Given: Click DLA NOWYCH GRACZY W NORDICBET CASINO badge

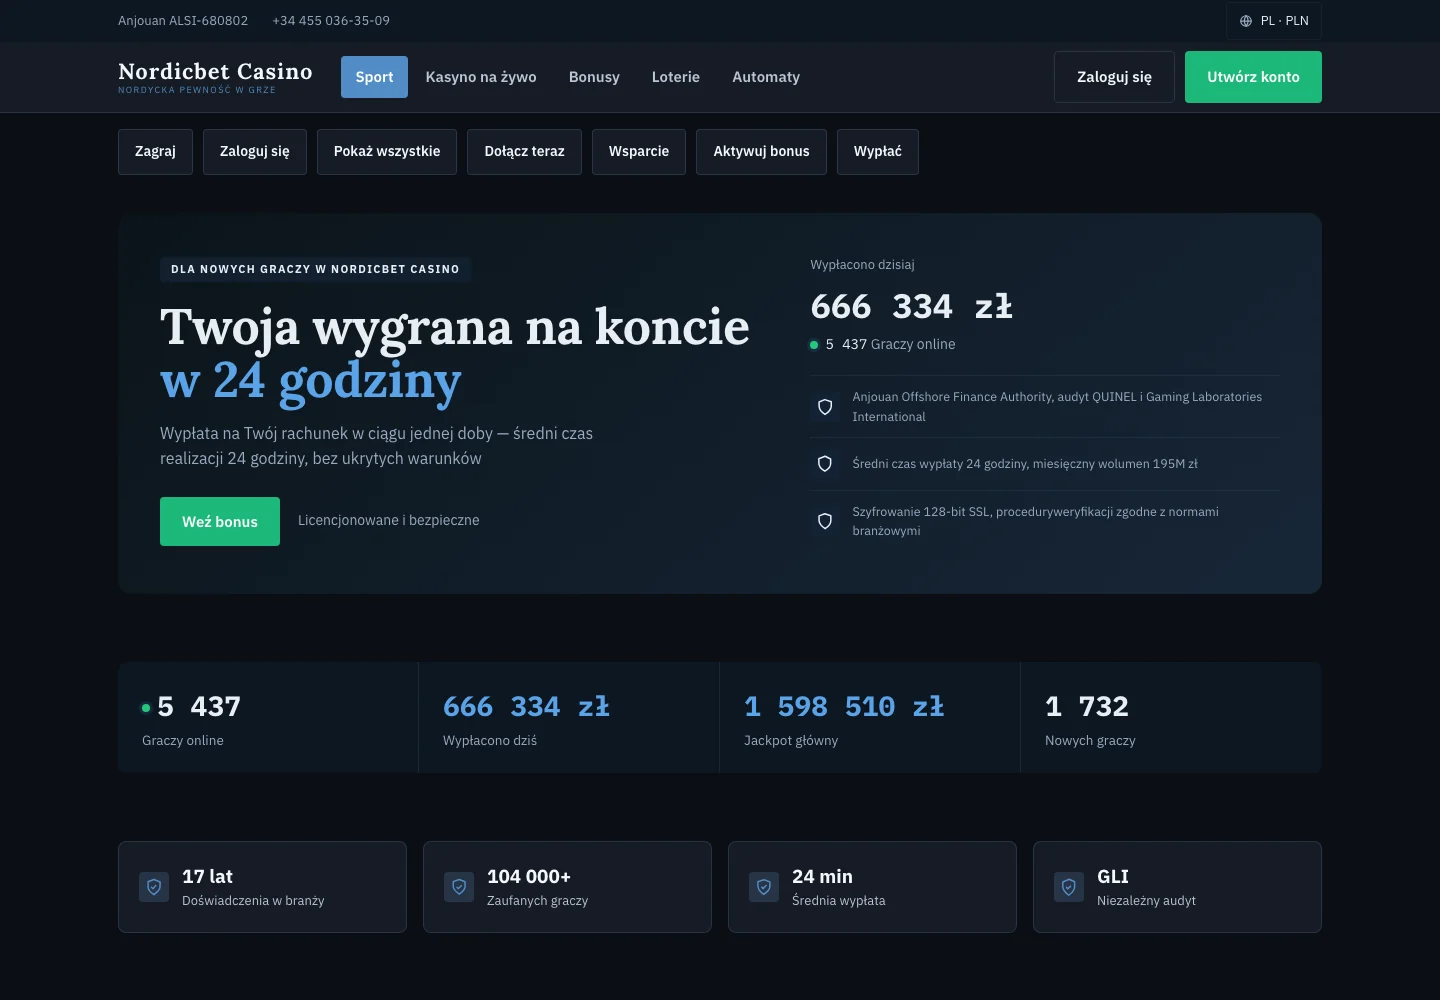Looking at the screenshot, I should pos(315,269).
